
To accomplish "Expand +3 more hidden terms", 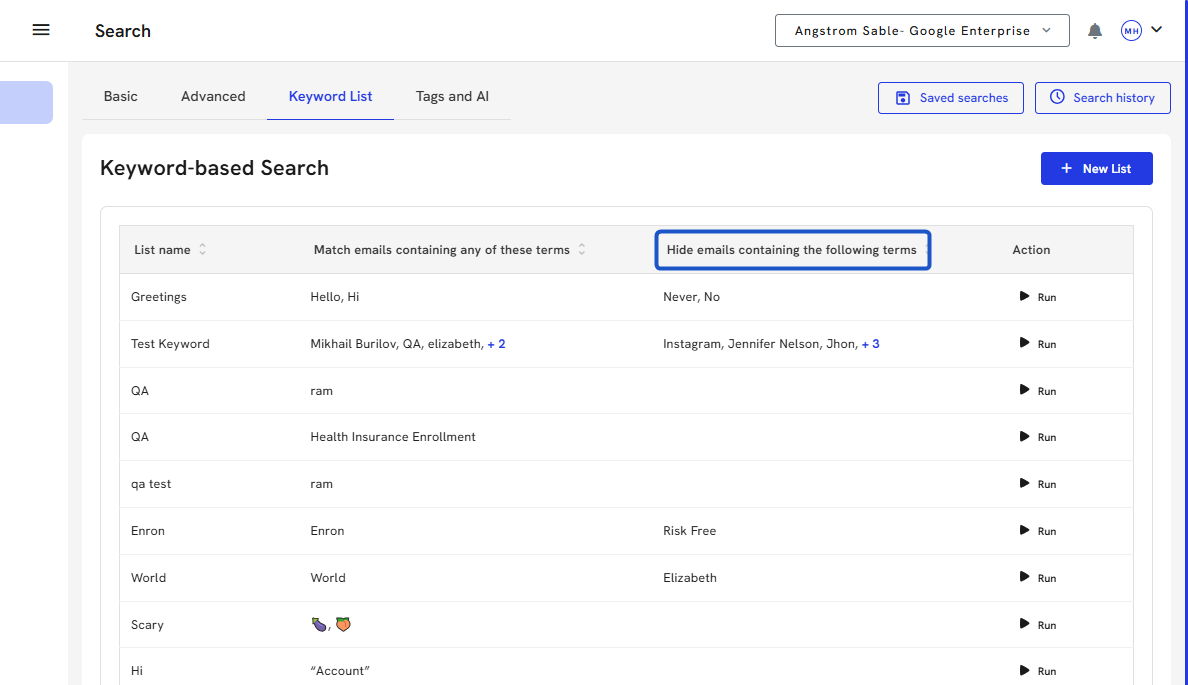I will 870,344.
